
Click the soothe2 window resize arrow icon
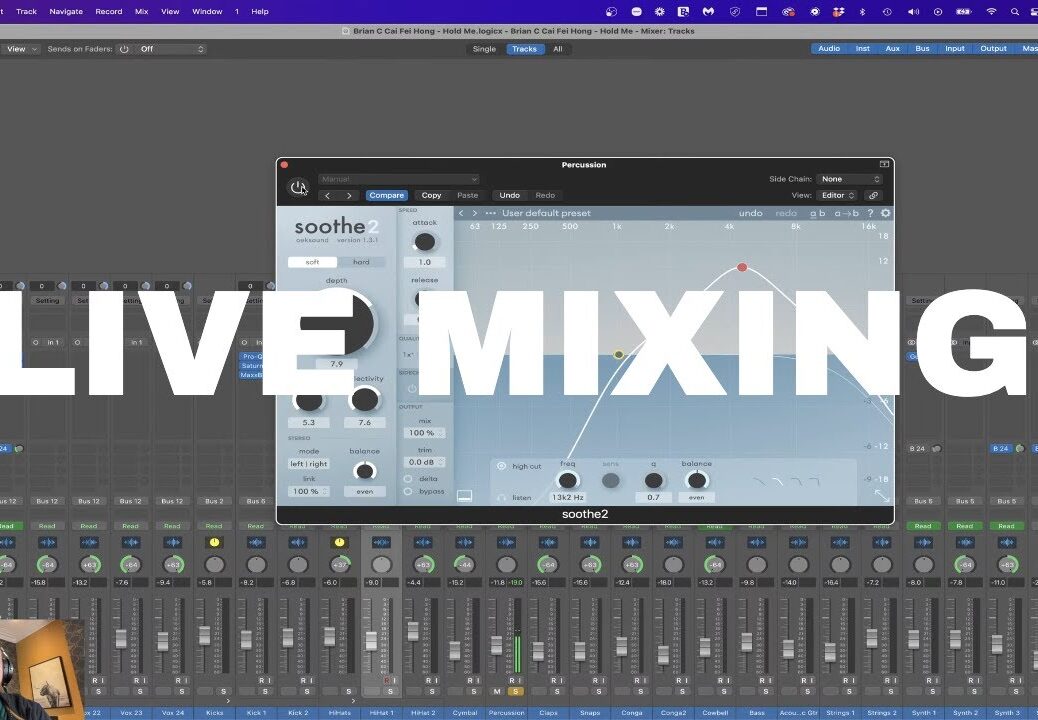(882, 495)
